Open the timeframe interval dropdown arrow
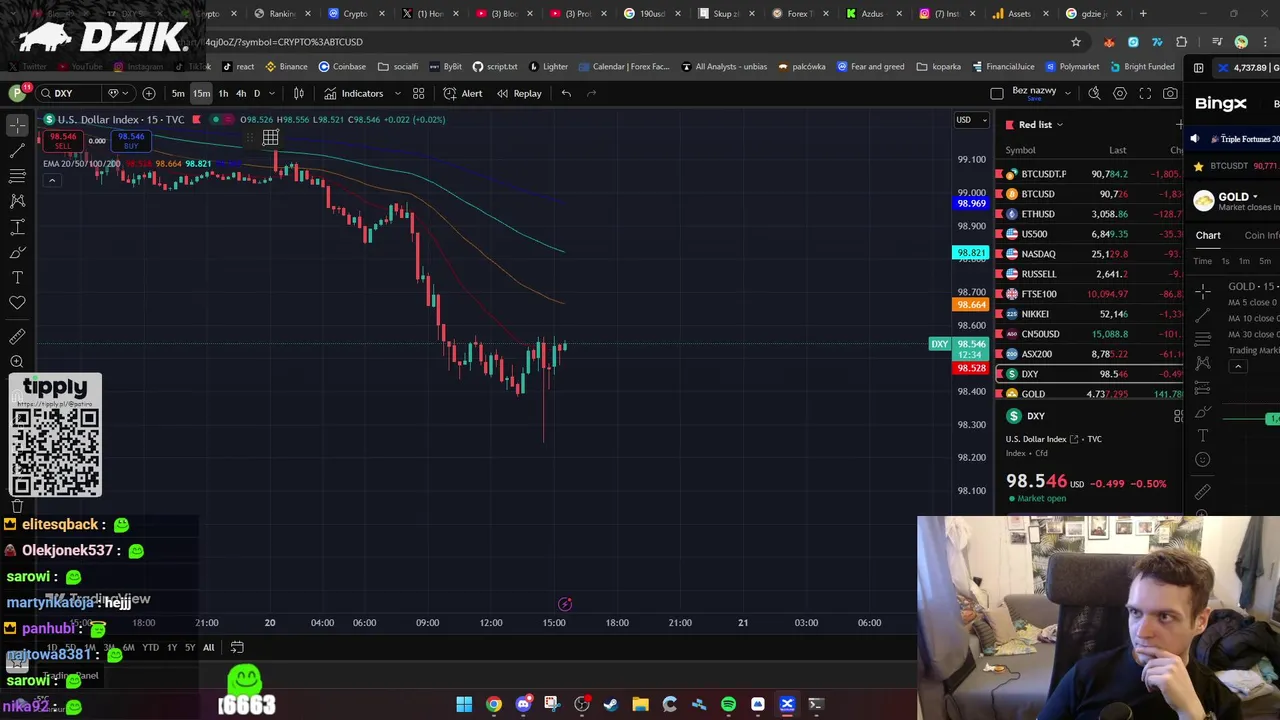 (x=271, y=93)
